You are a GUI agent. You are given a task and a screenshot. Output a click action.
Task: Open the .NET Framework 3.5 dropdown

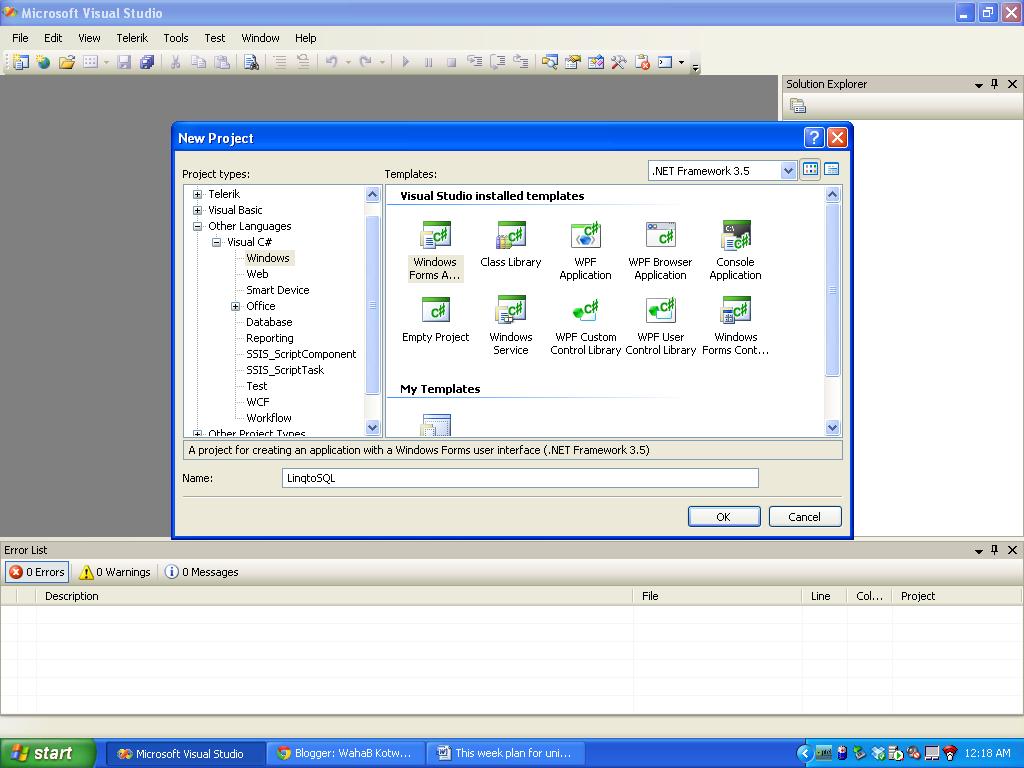tap(789, 169)
